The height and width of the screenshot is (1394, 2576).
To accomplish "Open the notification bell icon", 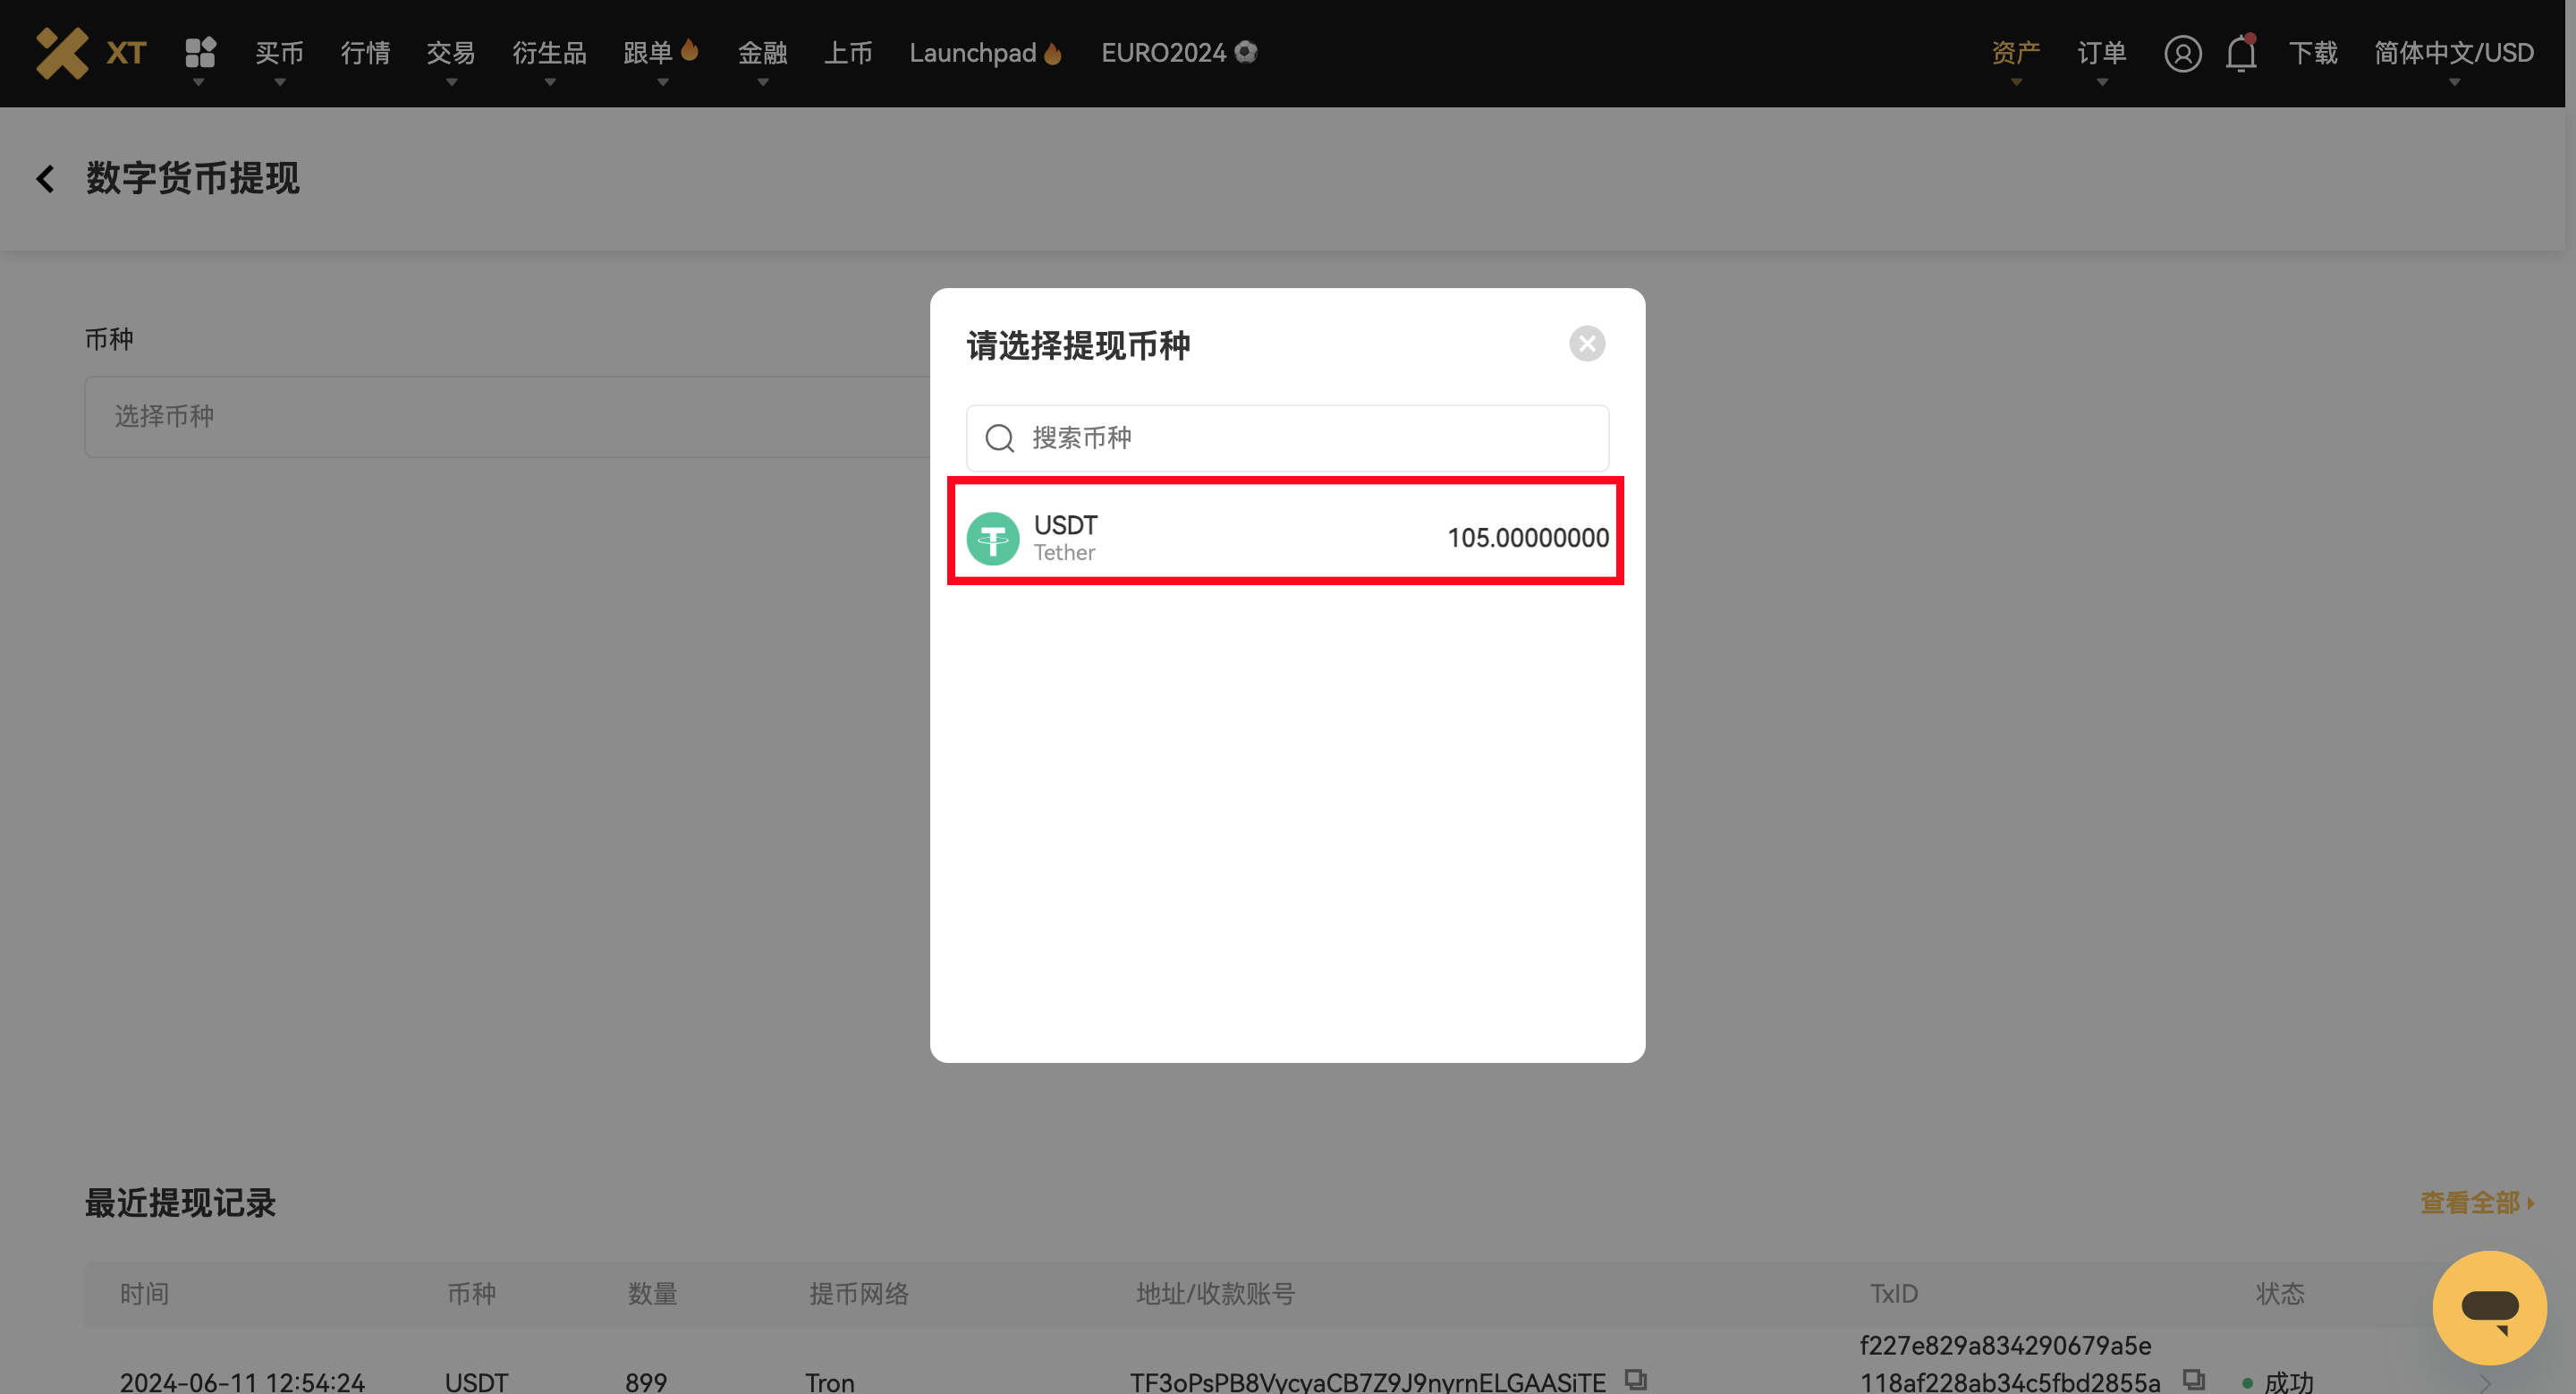I will [x=2241, y=53].
